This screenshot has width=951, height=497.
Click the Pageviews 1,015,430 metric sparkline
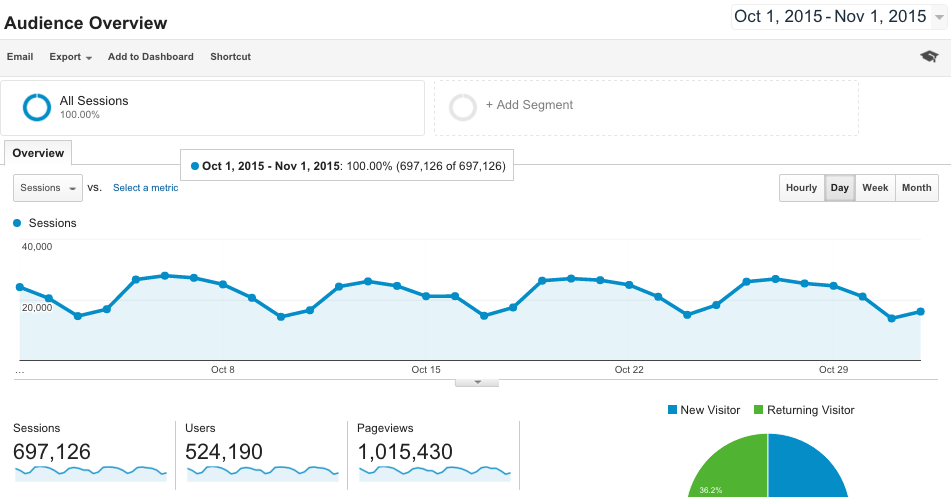pyautogui.click(x=435, y=473)
